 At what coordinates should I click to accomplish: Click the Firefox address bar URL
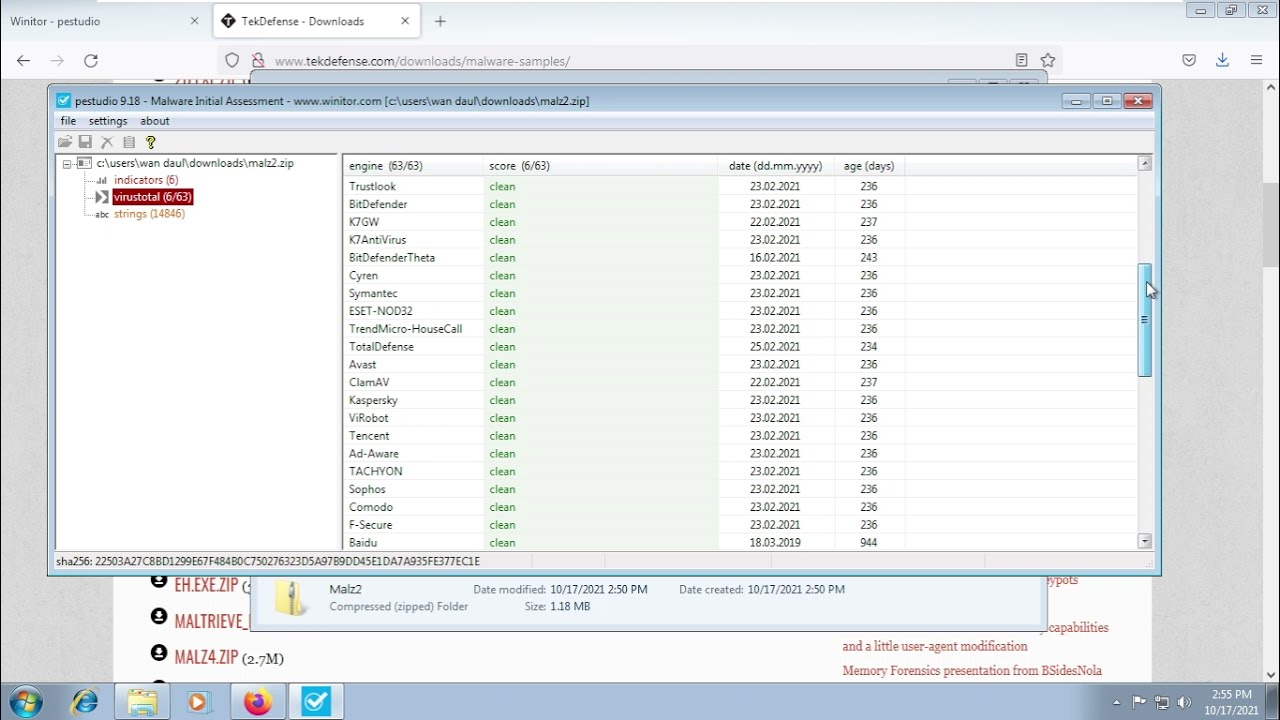(422, 61)
